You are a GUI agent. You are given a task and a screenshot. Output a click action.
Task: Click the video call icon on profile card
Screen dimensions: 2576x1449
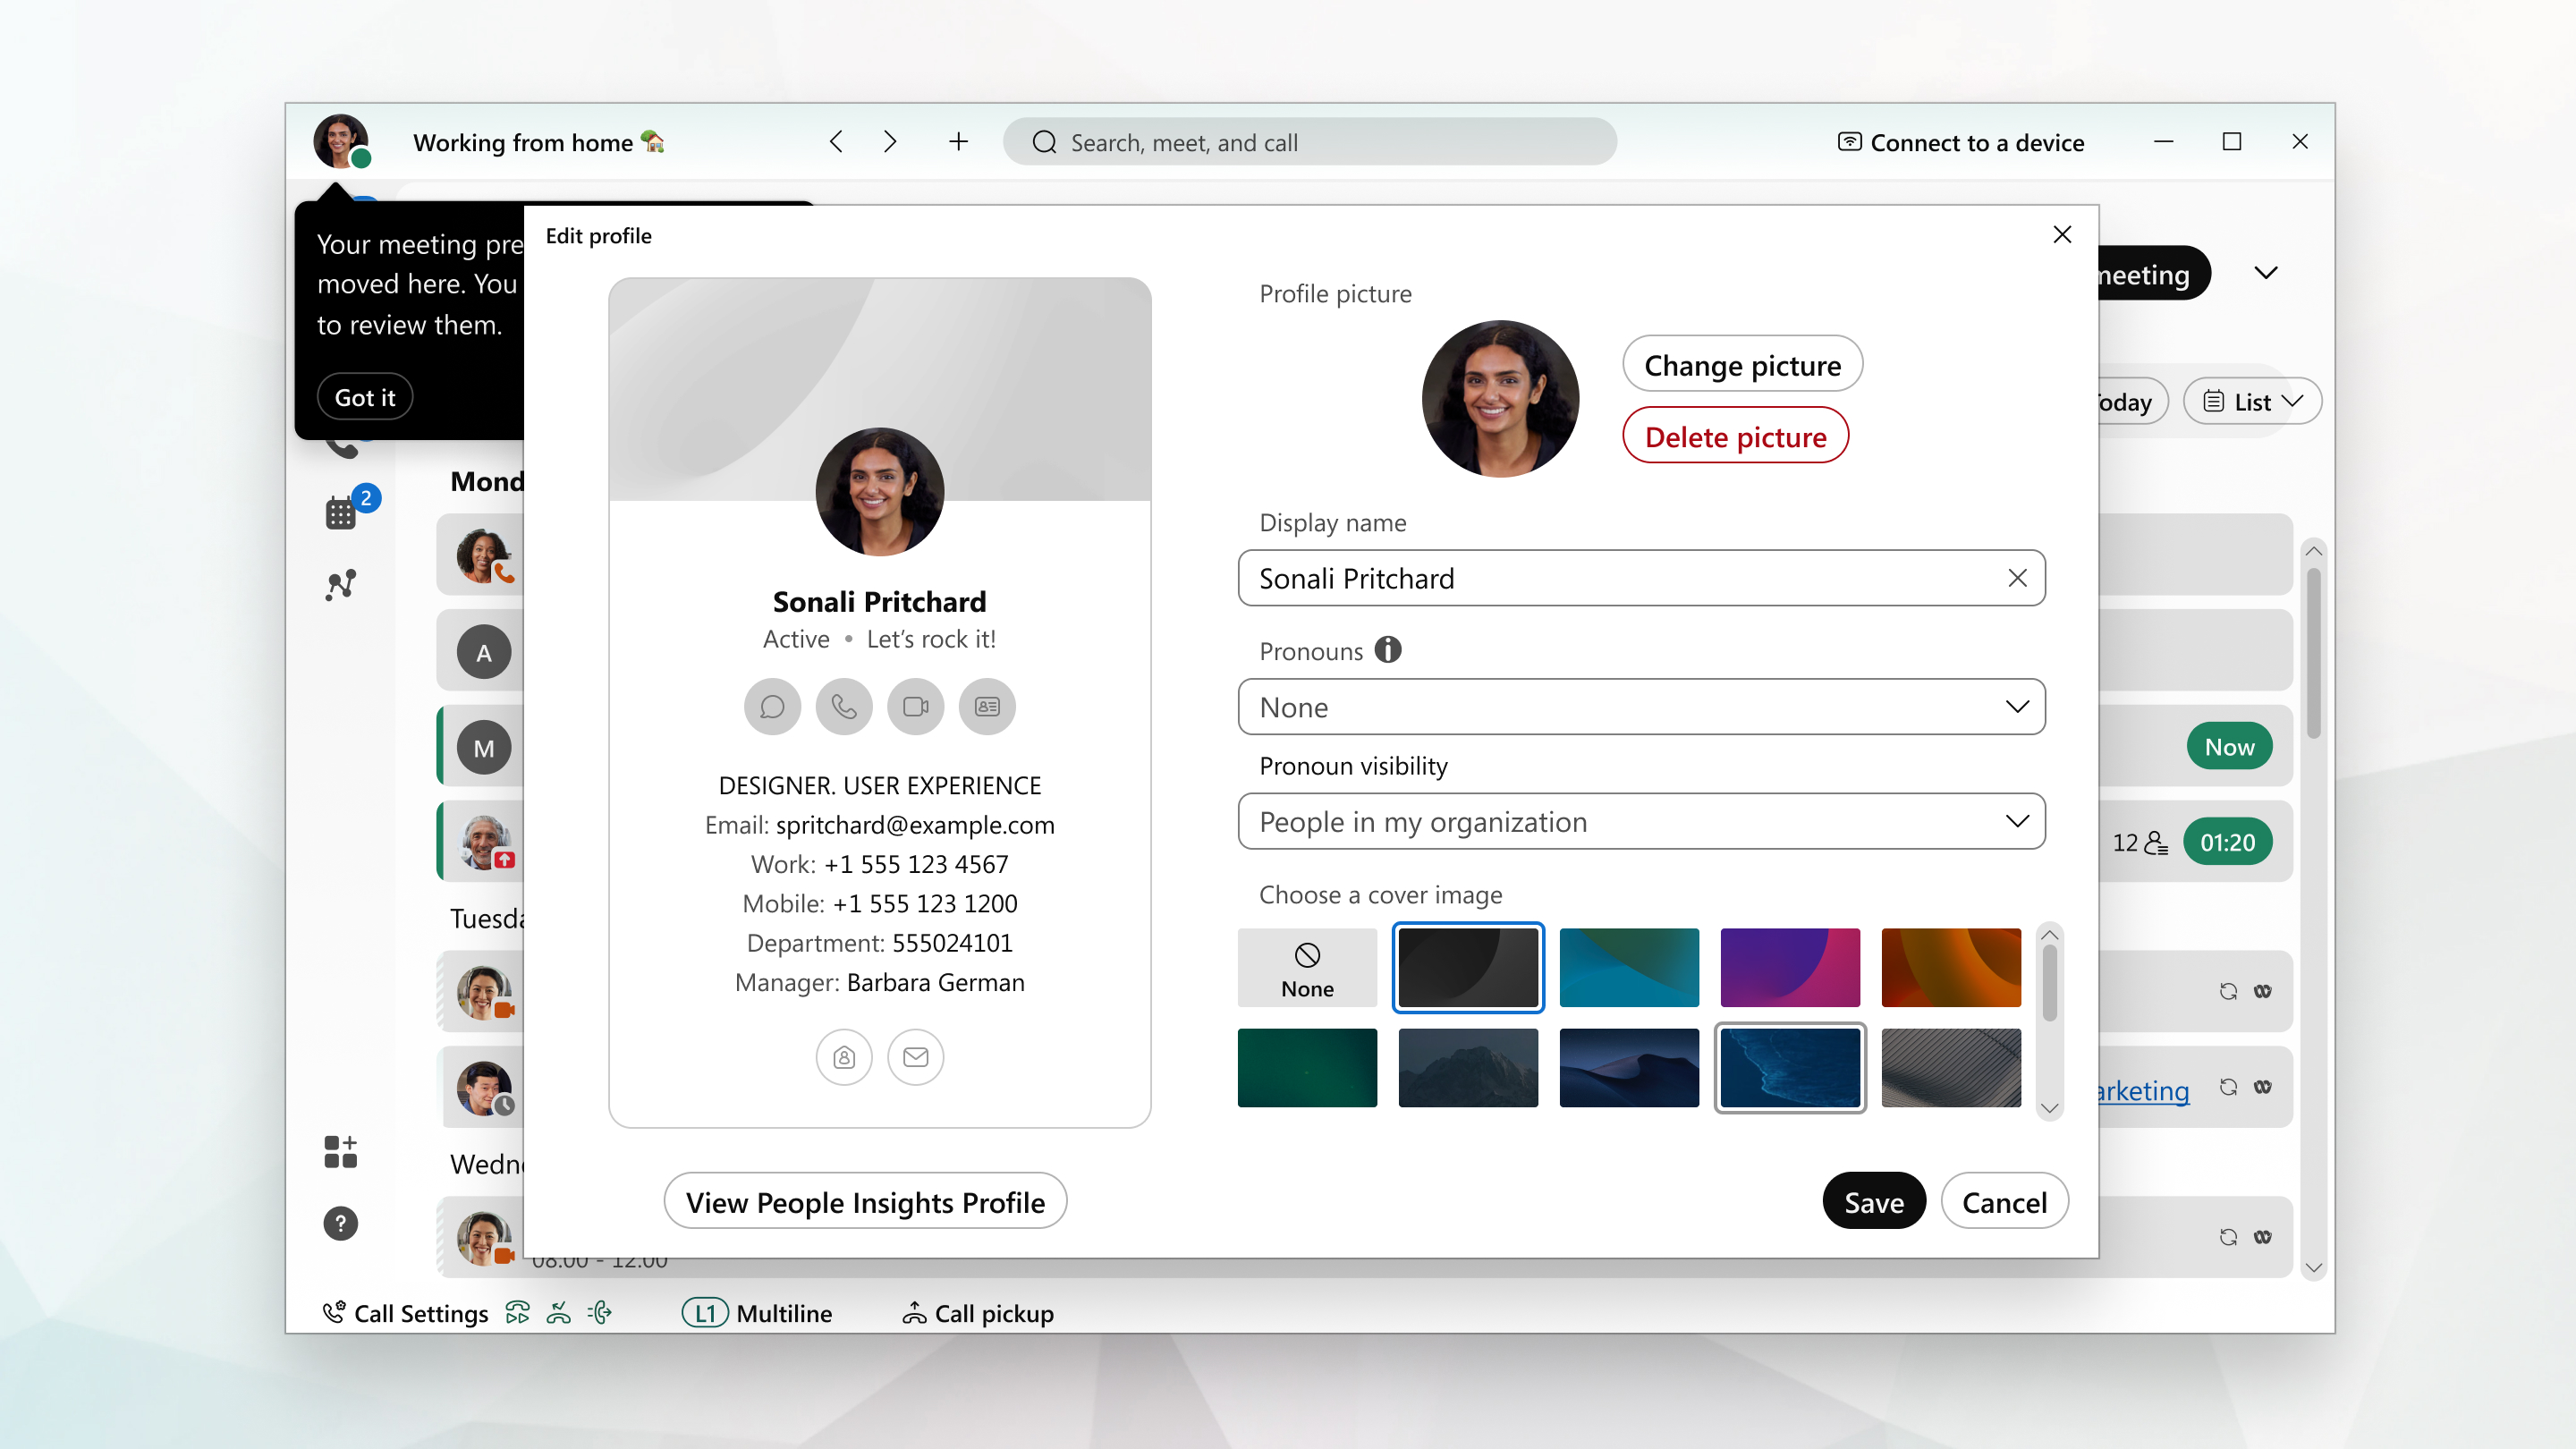915,706
